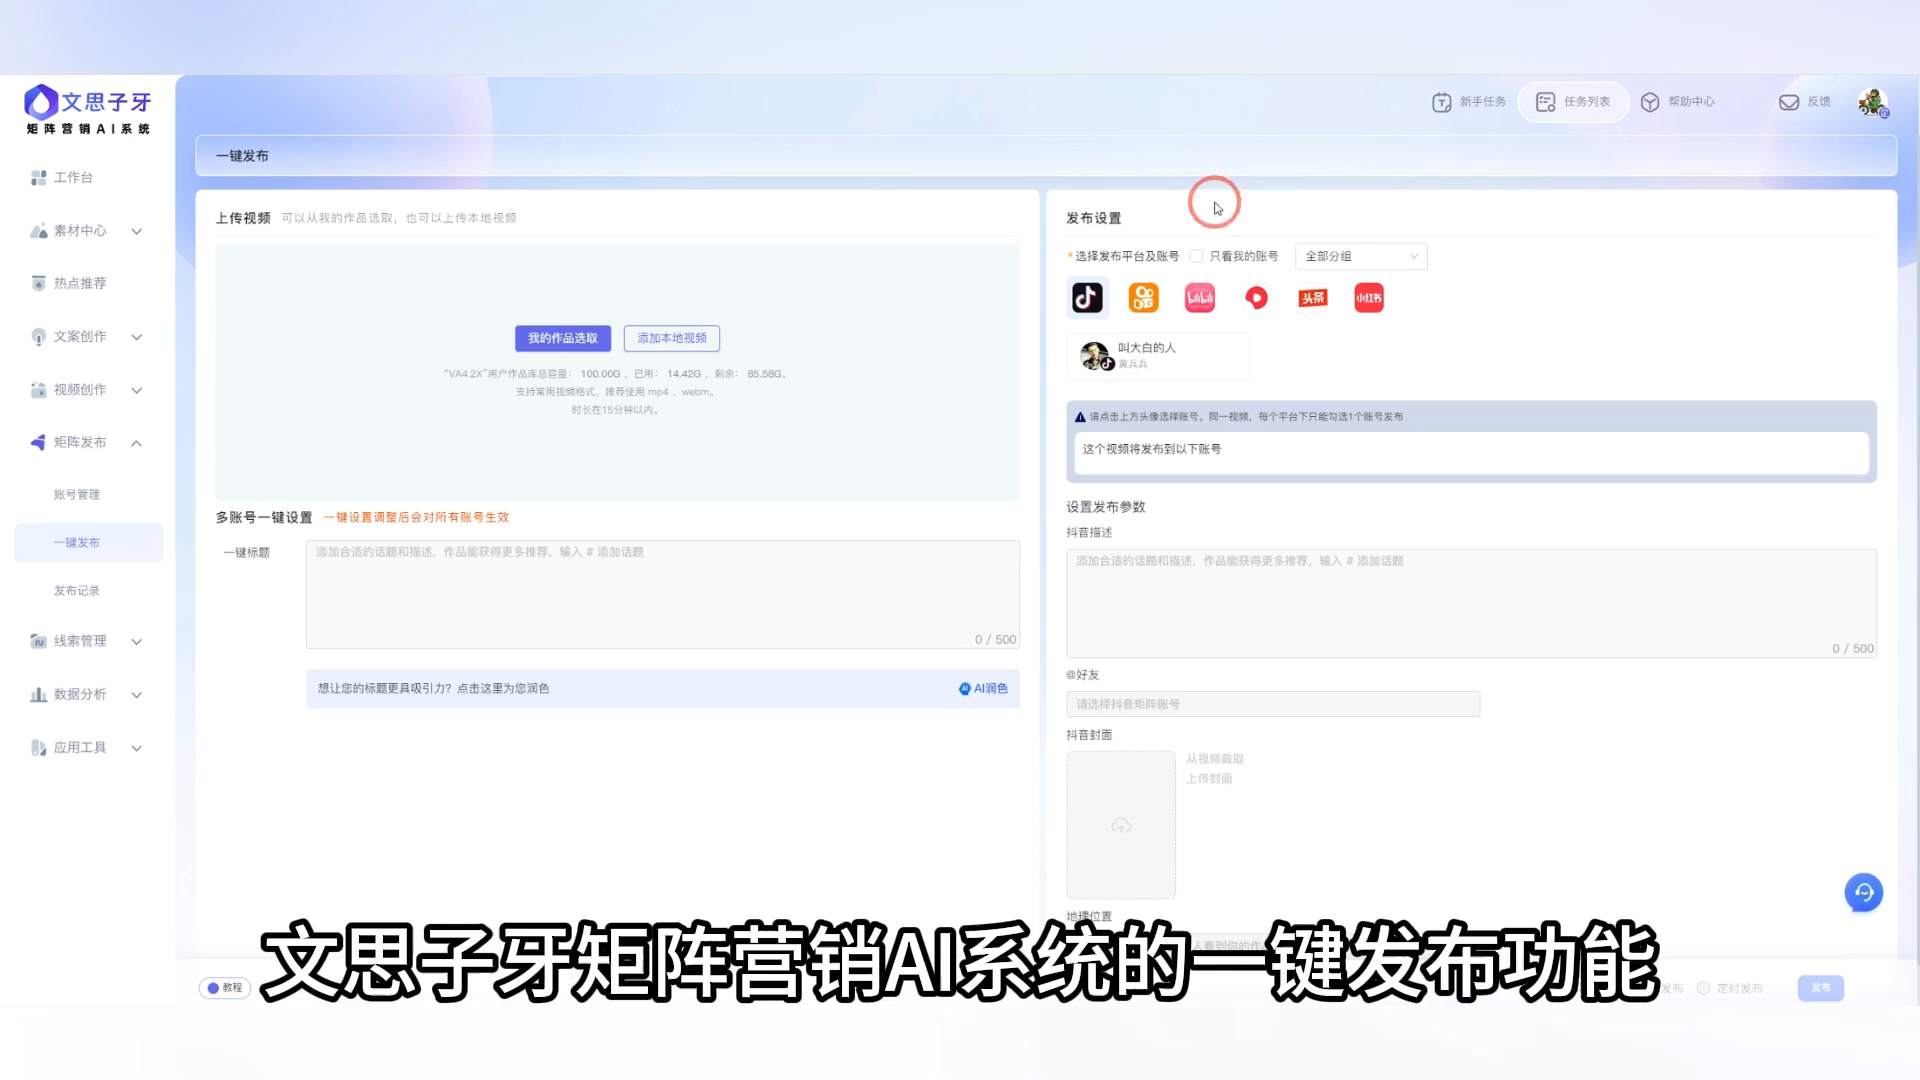Select the Kuaishou orange platform icon
1920x1080 pixels.
click(x=1143, y=297)
